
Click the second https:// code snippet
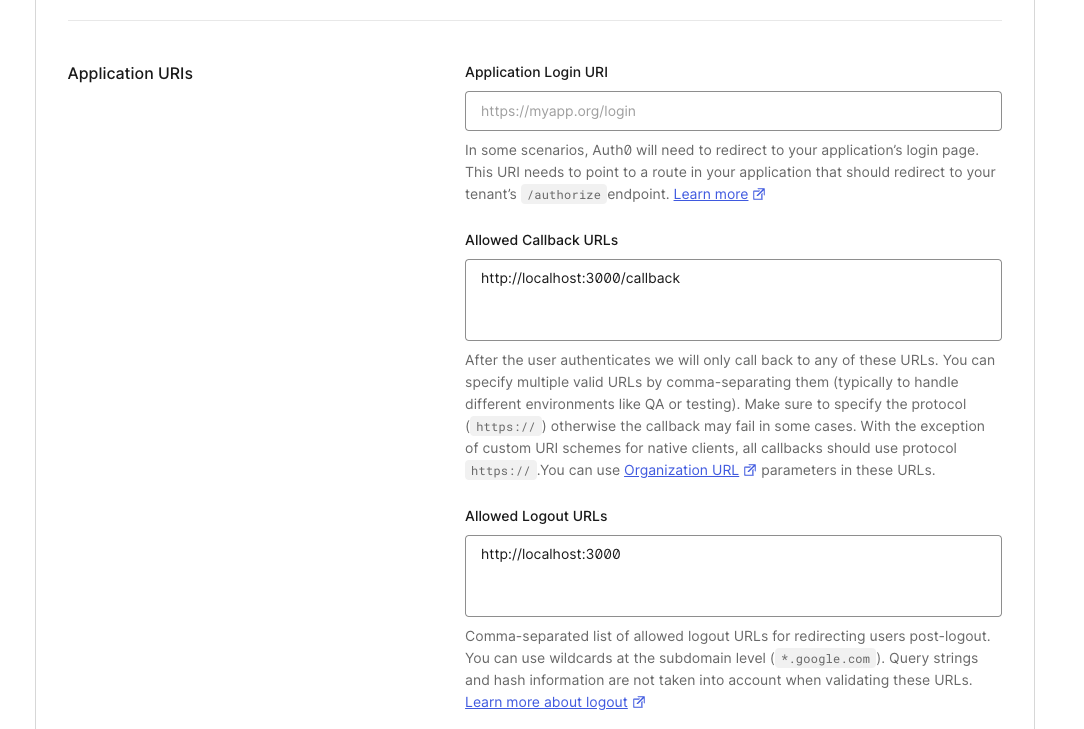coord(500,470)
